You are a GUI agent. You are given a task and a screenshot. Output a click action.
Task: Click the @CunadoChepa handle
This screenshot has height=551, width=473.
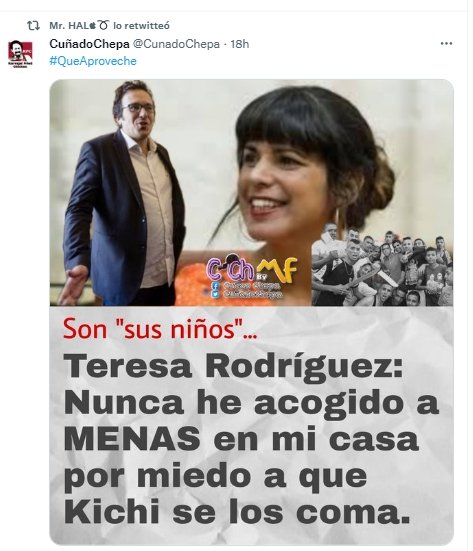click(x=176, y=44)
